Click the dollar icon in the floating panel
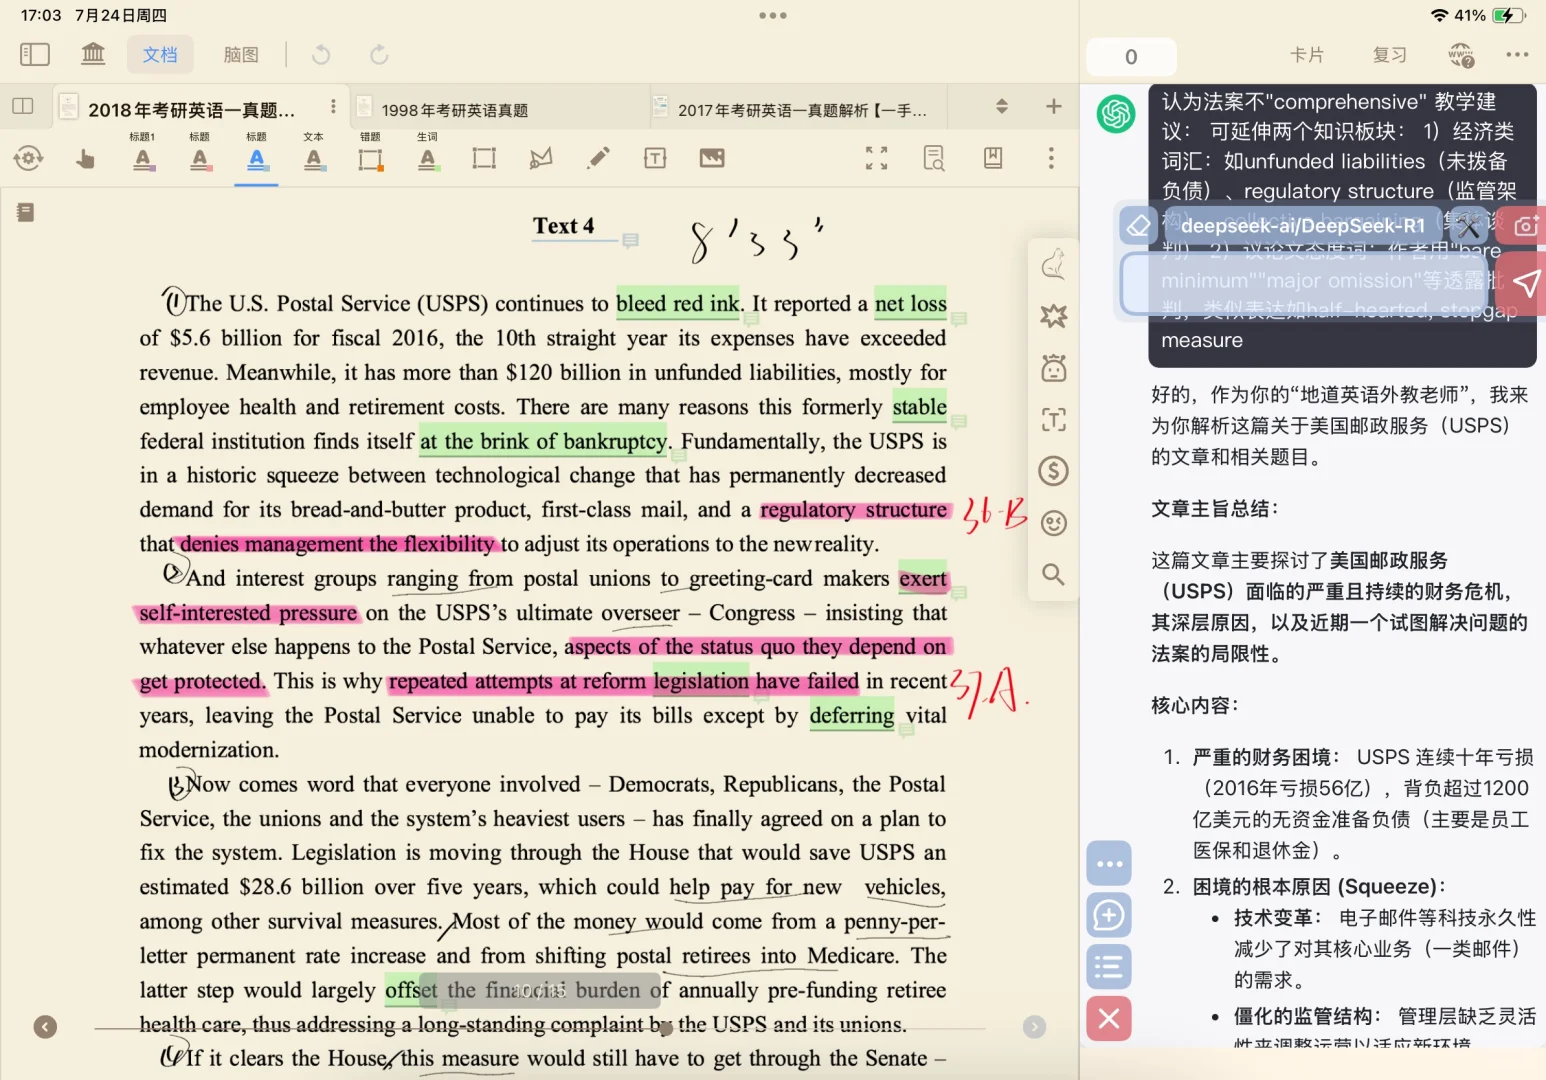Viewport: 1546px width, 1080px height. coord(1053,470)
